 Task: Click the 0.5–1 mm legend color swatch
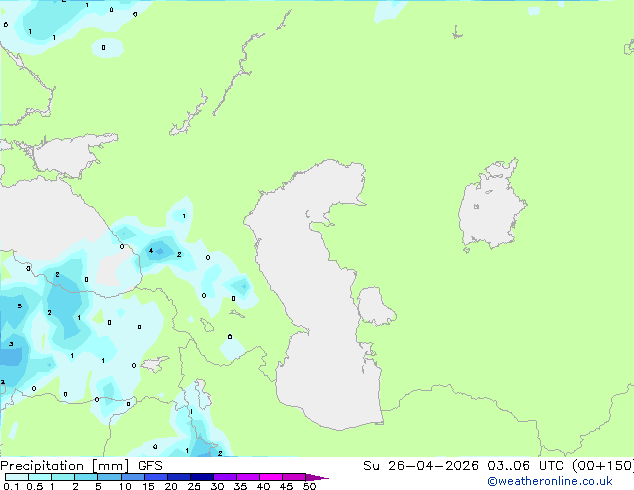tap(40, 477)
